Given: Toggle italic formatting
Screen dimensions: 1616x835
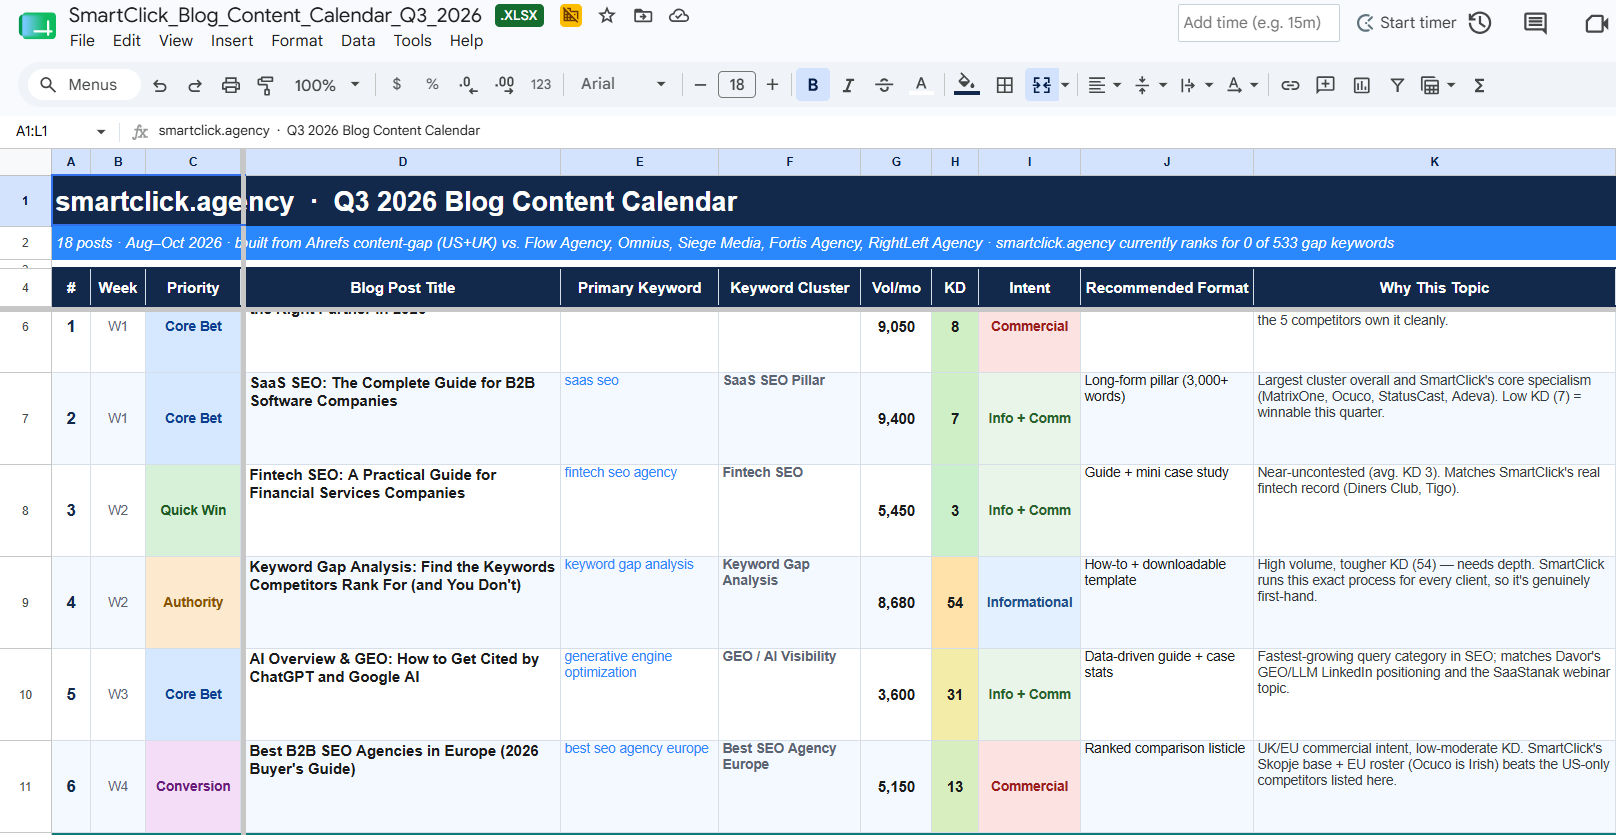Looking at the screenshot, I should pyautogui.click(x=848, y=85).
